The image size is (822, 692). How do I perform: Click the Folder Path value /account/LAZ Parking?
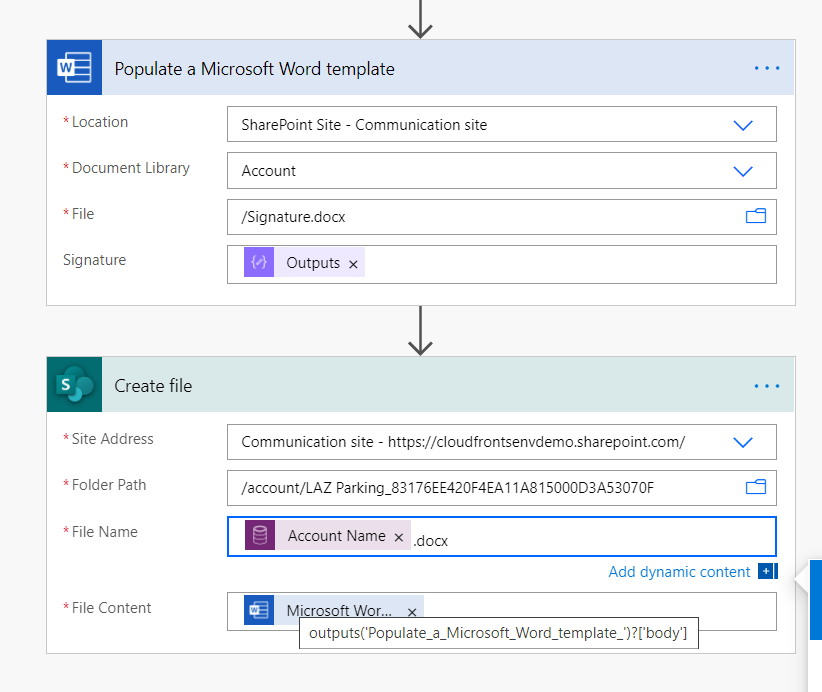[x=447, y=488]
